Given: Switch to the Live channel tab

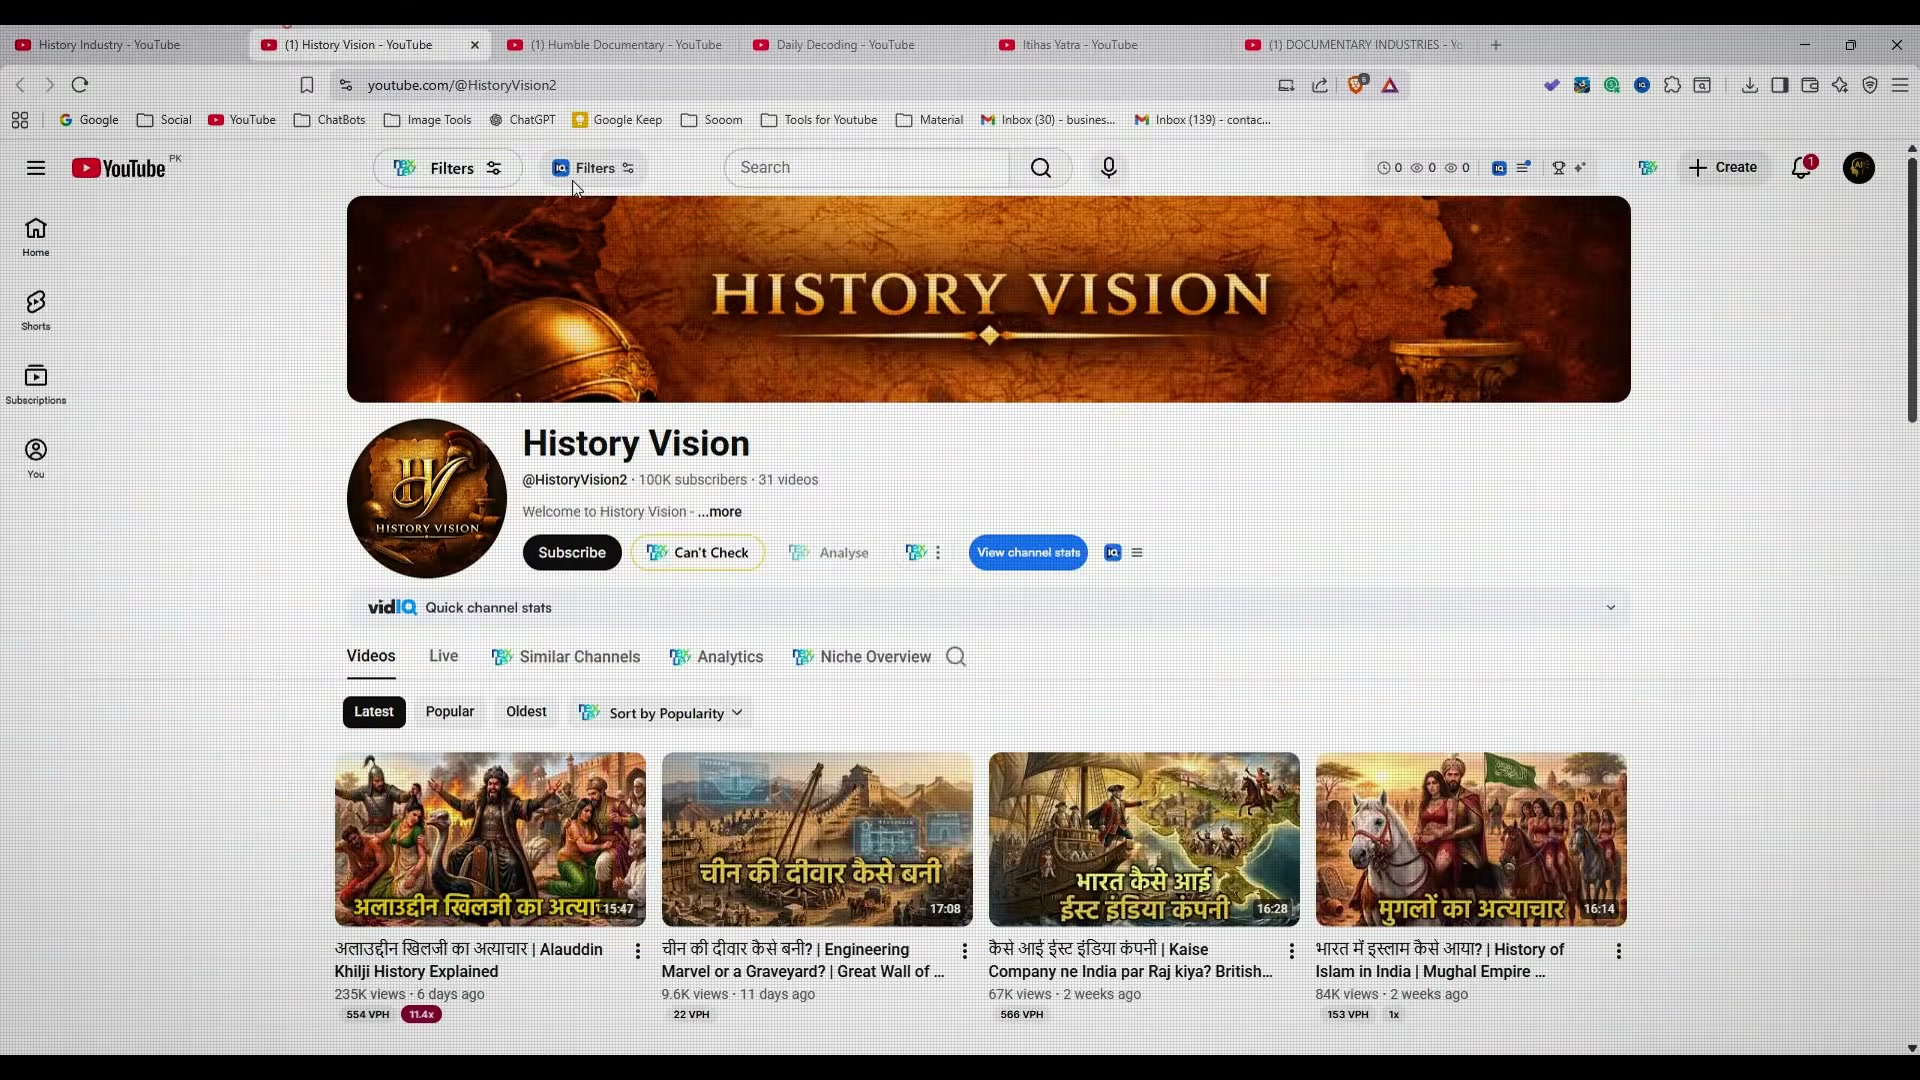Looking at the screenshot, I should tap(444, 657).
